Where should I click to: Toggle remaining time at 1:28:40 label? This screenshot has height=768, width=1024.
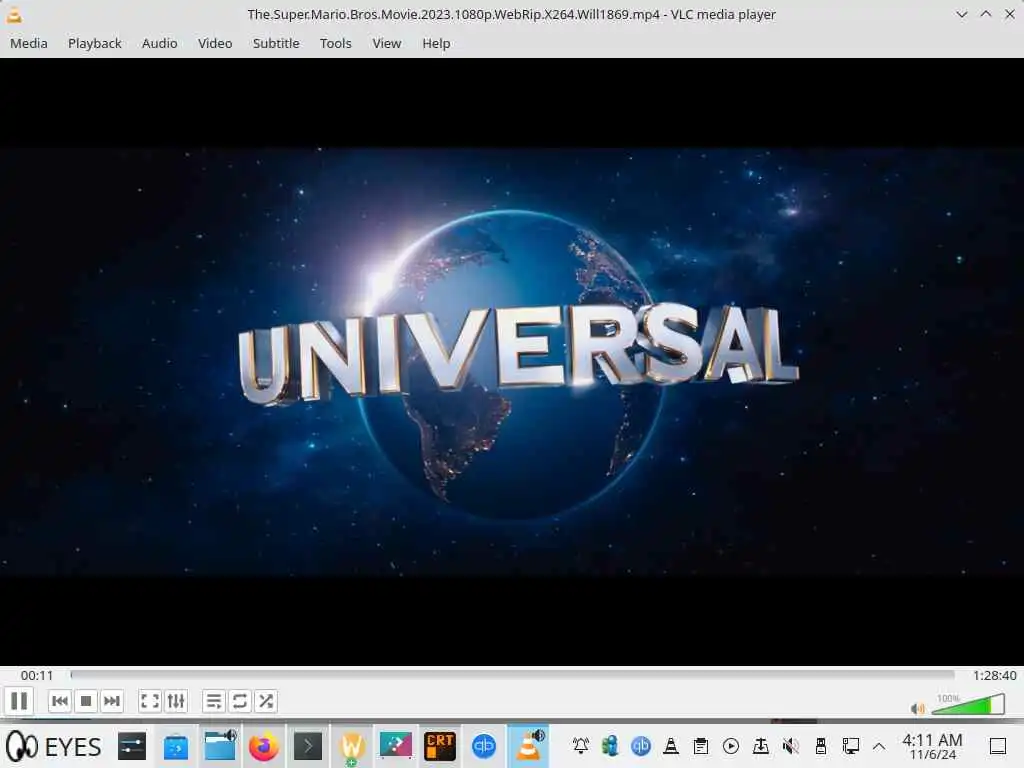tap(994, 675)
